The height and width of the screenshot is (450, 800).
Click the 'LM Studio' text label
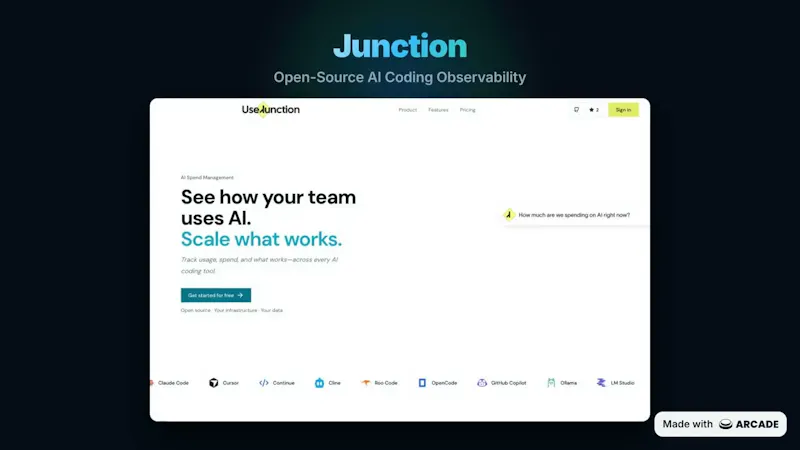[x=622, y=383]
